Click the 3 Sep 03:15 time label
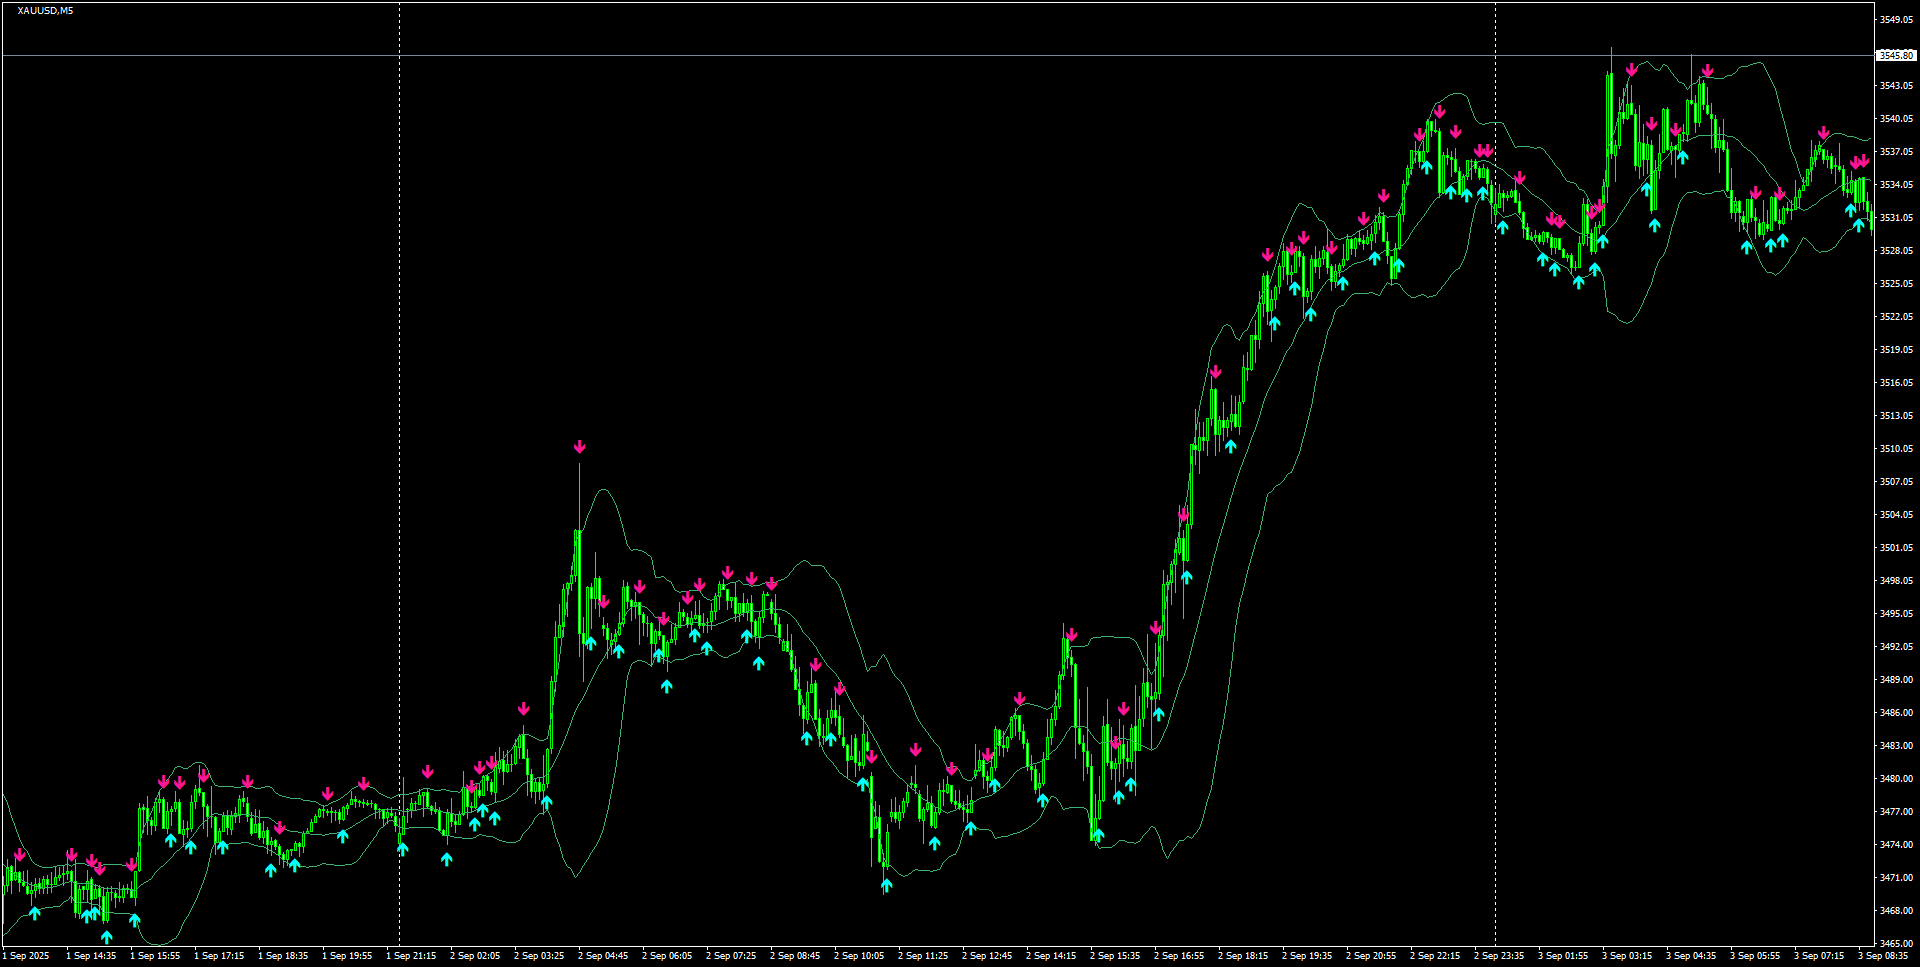The height and width of the screenshot is (967, 1920). 1627,956
